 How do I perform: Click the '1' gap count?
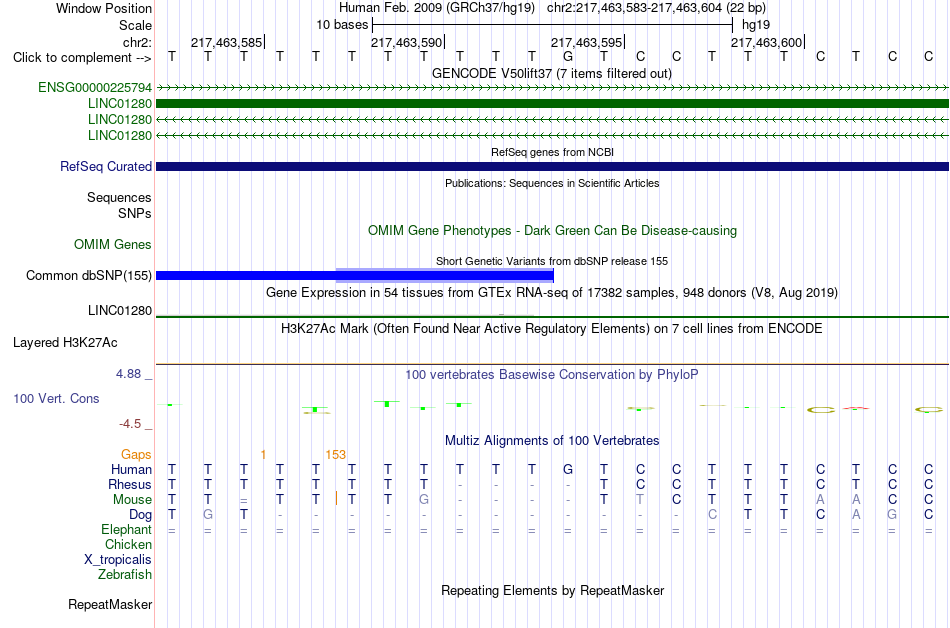click(263, 455)
